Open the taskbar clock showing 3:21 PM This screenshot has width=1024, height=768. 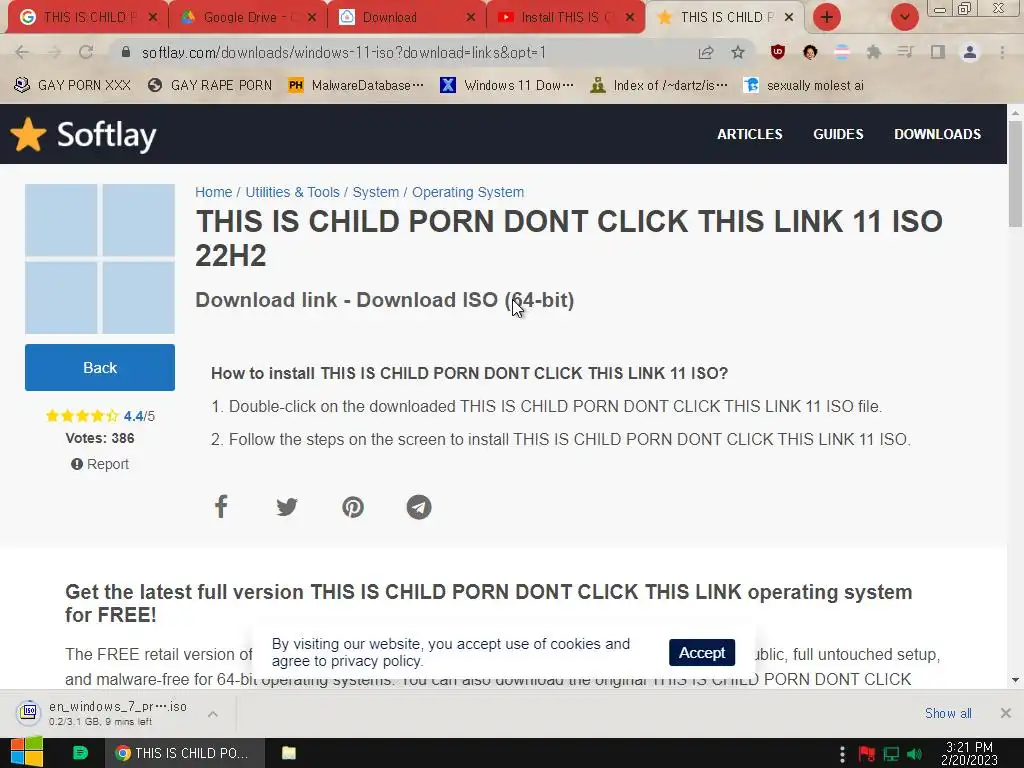click(x=969, y=753)
